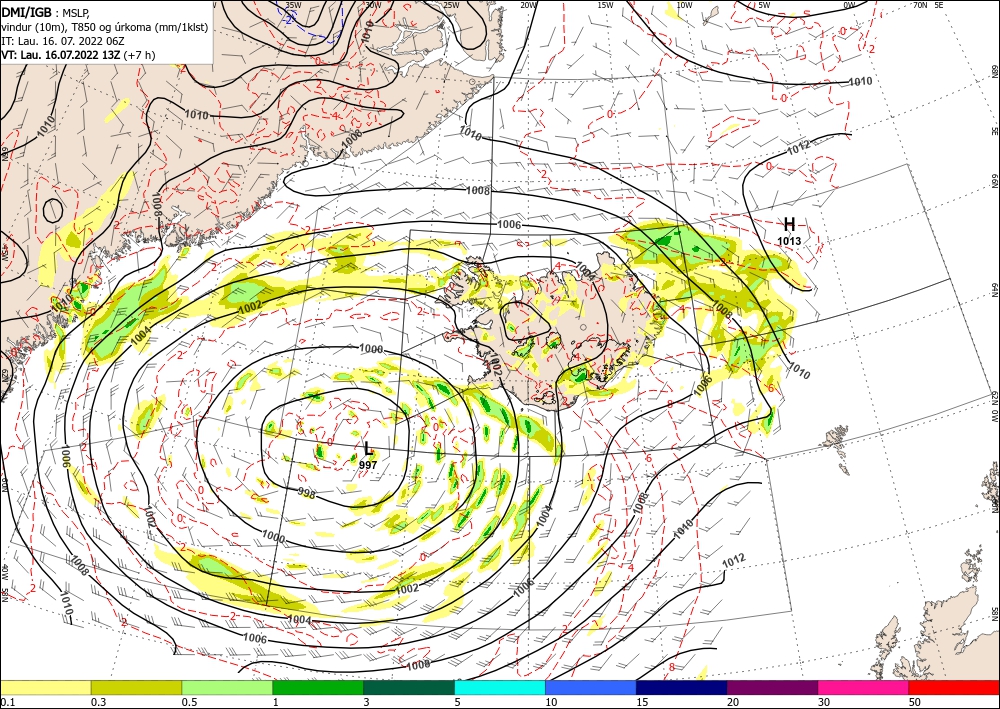1000x709 pixels.
Task: Click the '10W' longitude label
Action: pos(684,5)
